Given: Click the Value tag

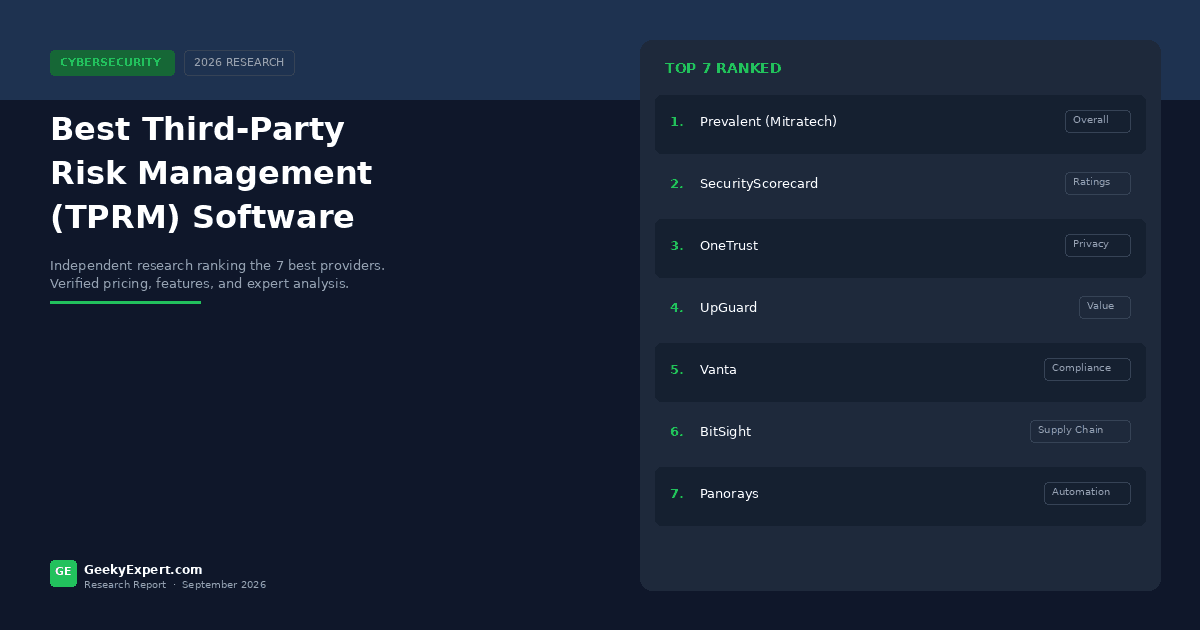Looking at the screenshot, I should tap(1104, 307).
